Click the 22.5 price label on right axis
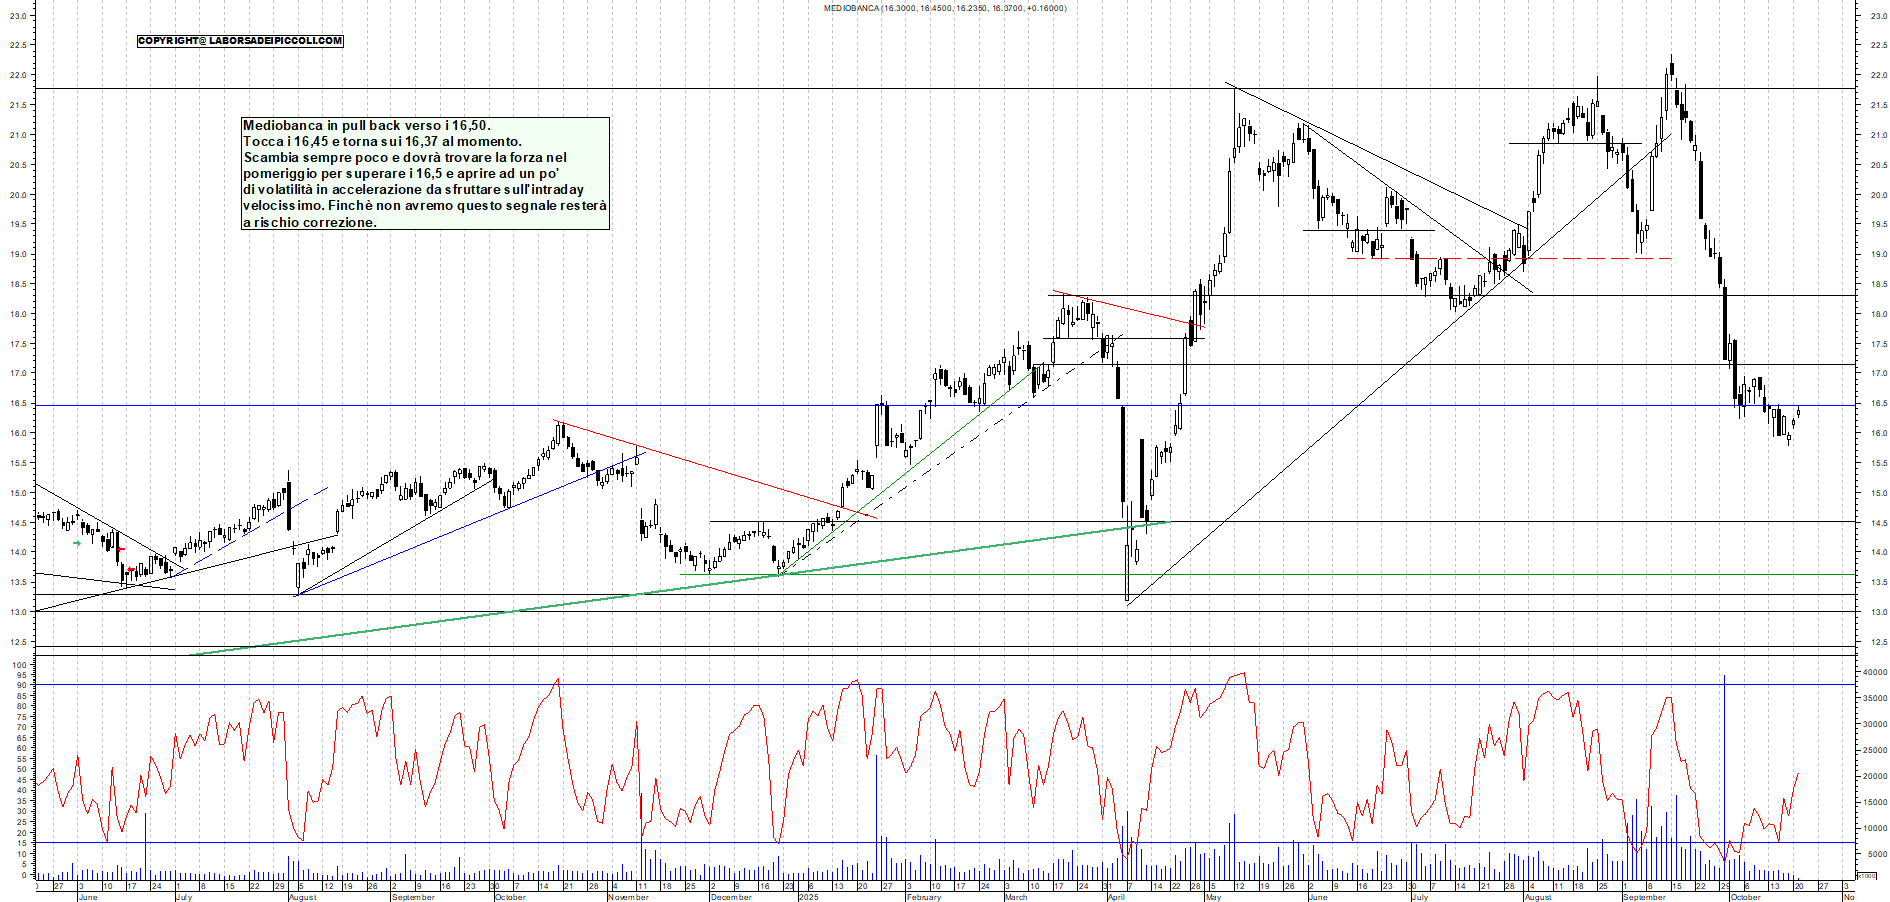 pyautogui.click(x=1878, y=45)
